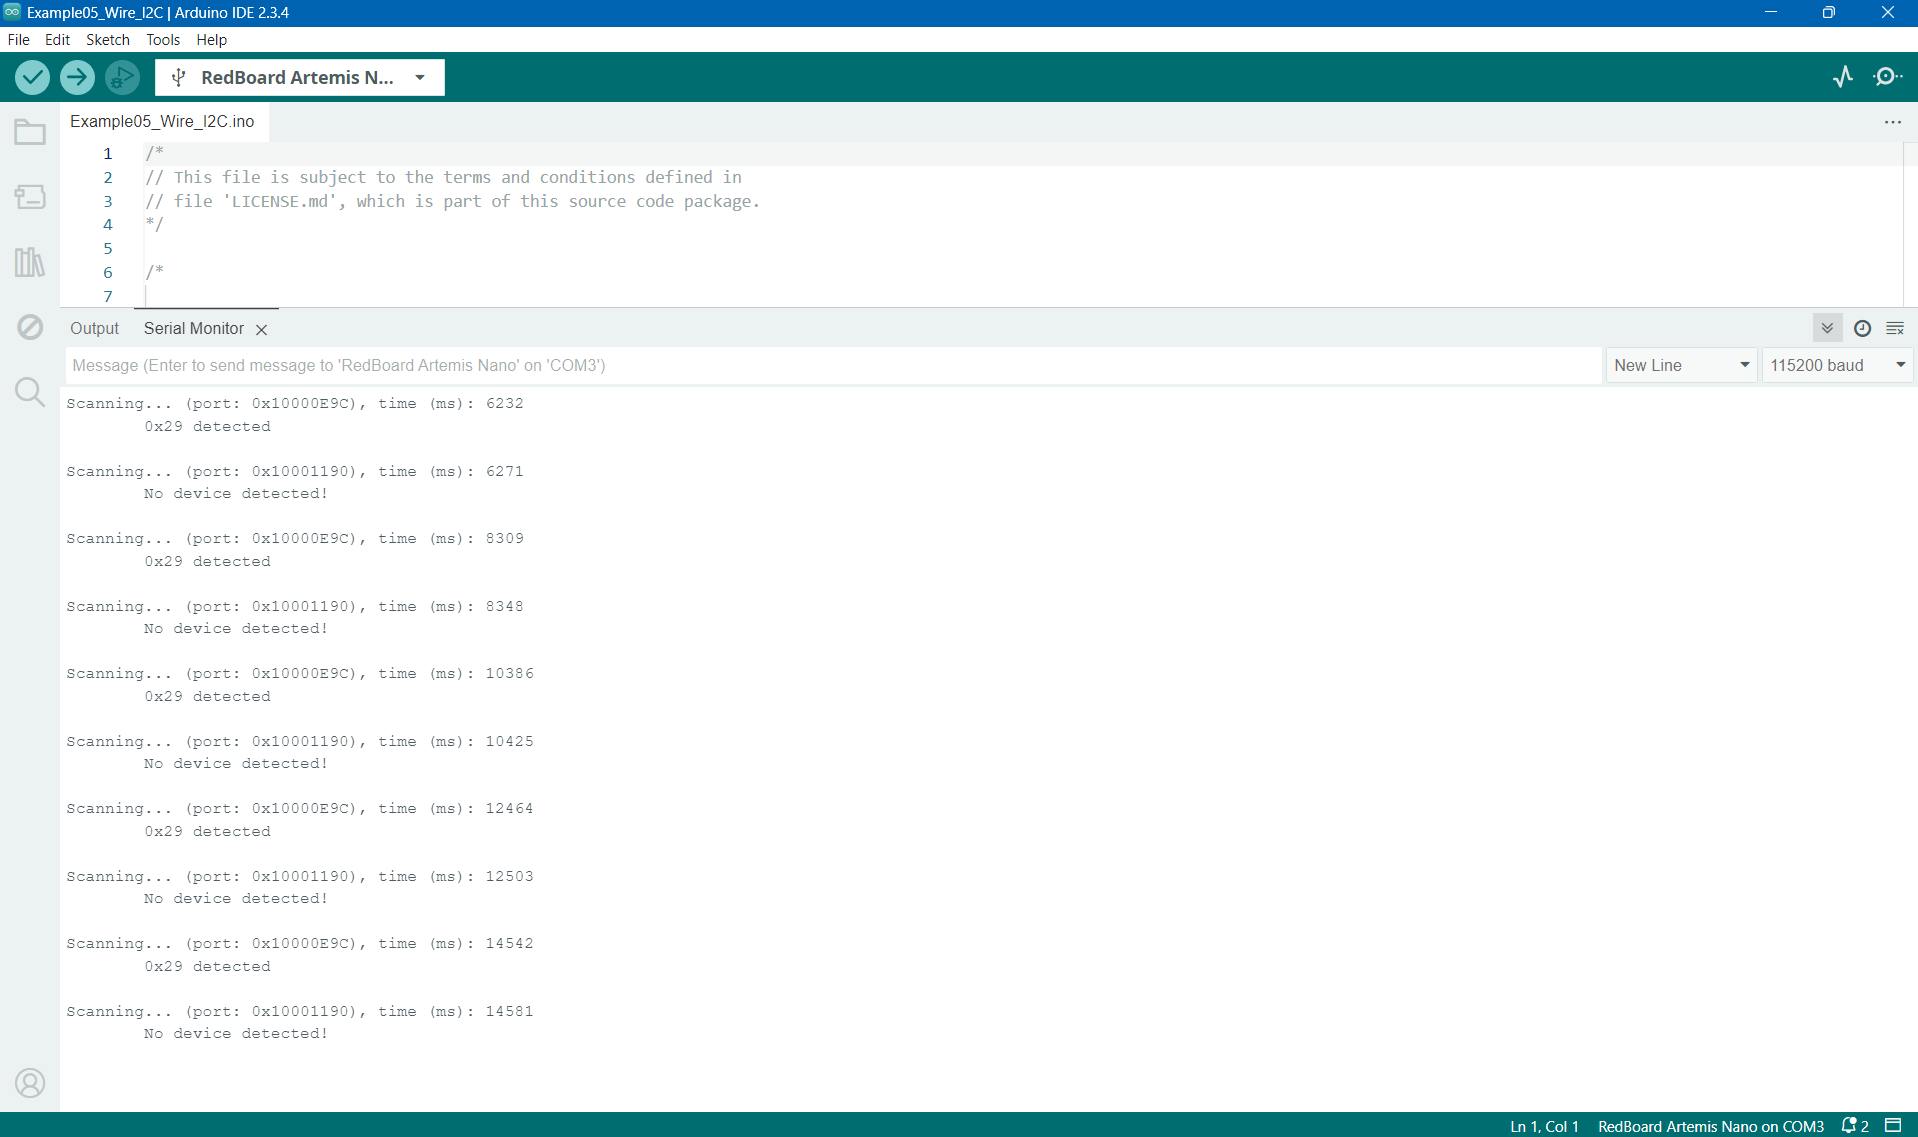Click the Upload arrow button
1918x1137 pixels.
click(x=77, y=77)
